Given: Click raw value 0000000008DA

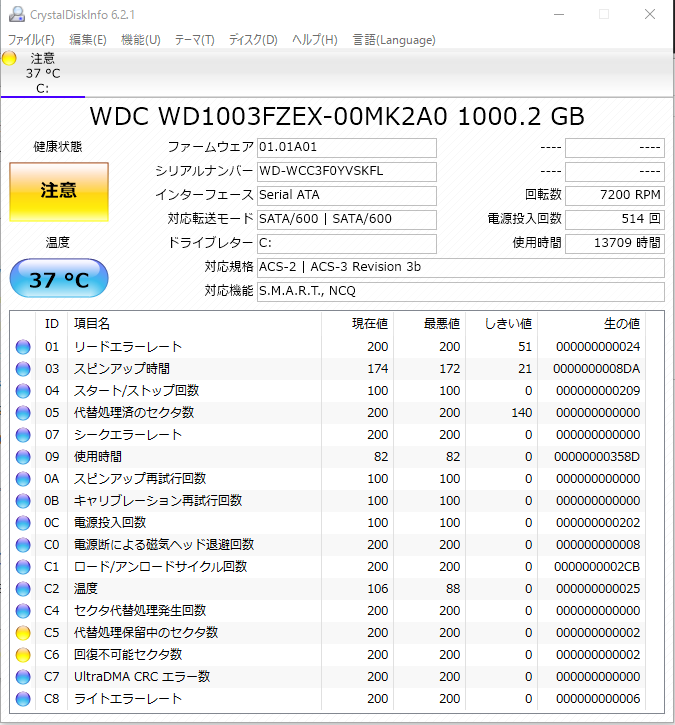Looking at the screenshot, I should click(x=596, y=369).
